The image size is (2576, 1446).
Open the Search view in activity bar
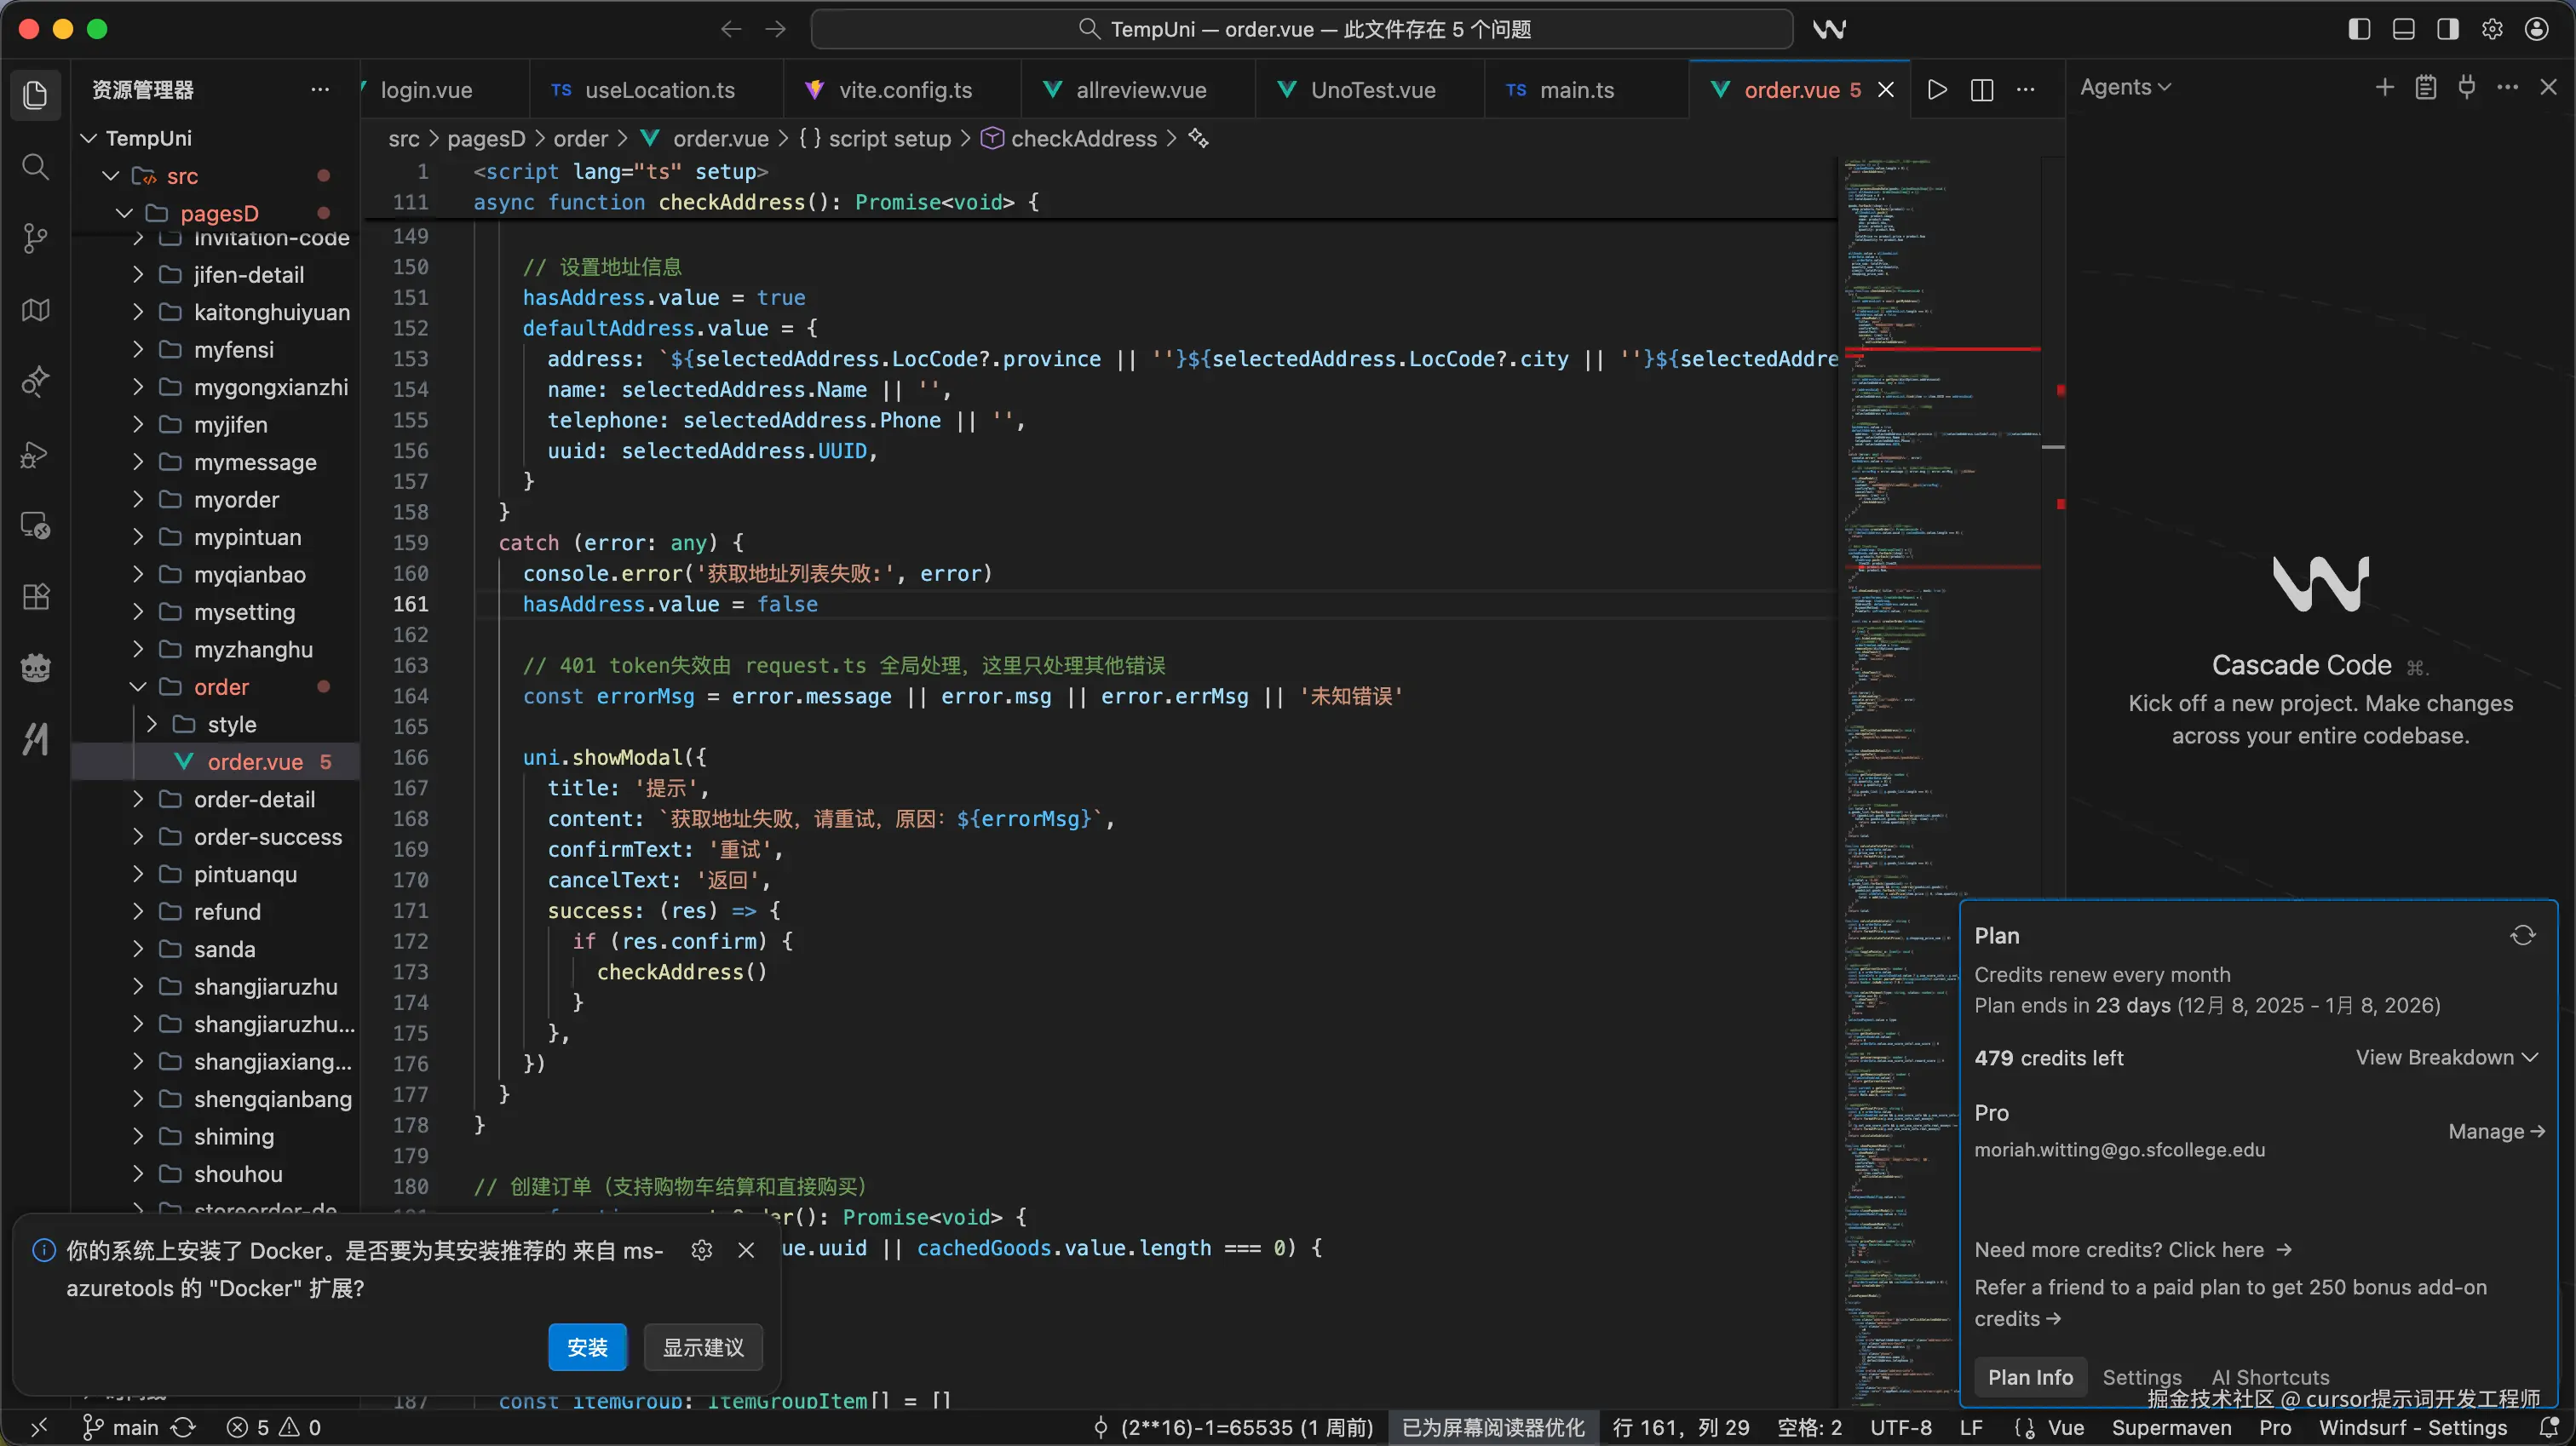[35, 166]
